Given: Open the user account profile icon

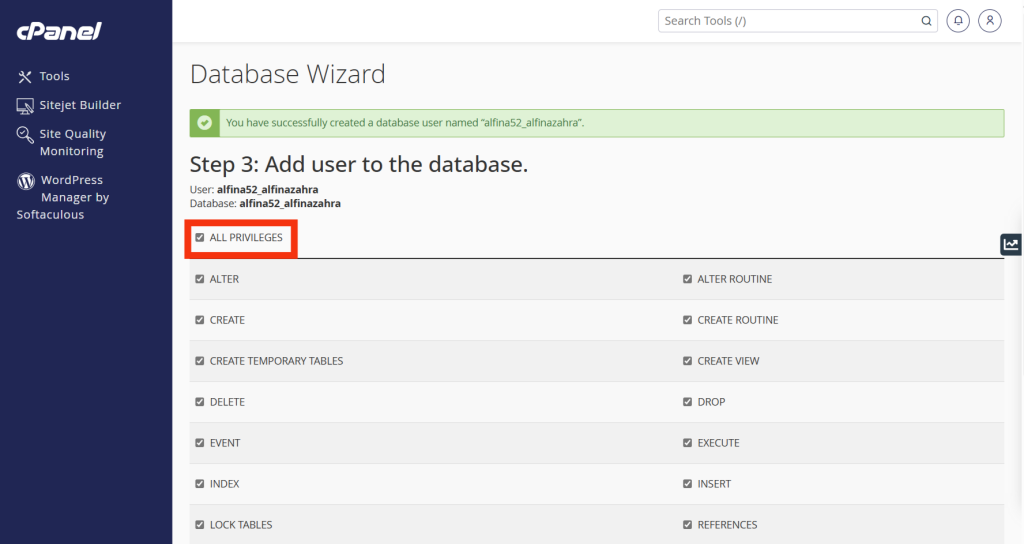Looking at the screenshot, I should tap(990, 21).
